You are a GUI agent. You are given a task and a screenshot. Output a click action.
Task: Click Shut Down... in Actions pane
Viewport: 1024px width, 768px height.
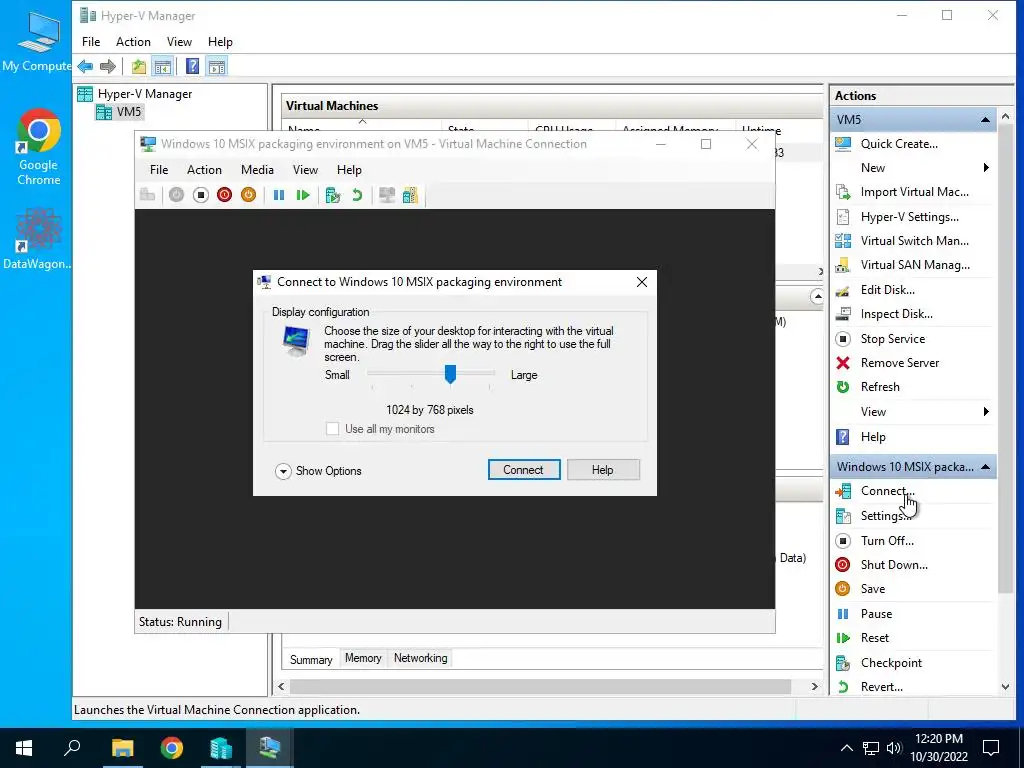click(894, 565)
